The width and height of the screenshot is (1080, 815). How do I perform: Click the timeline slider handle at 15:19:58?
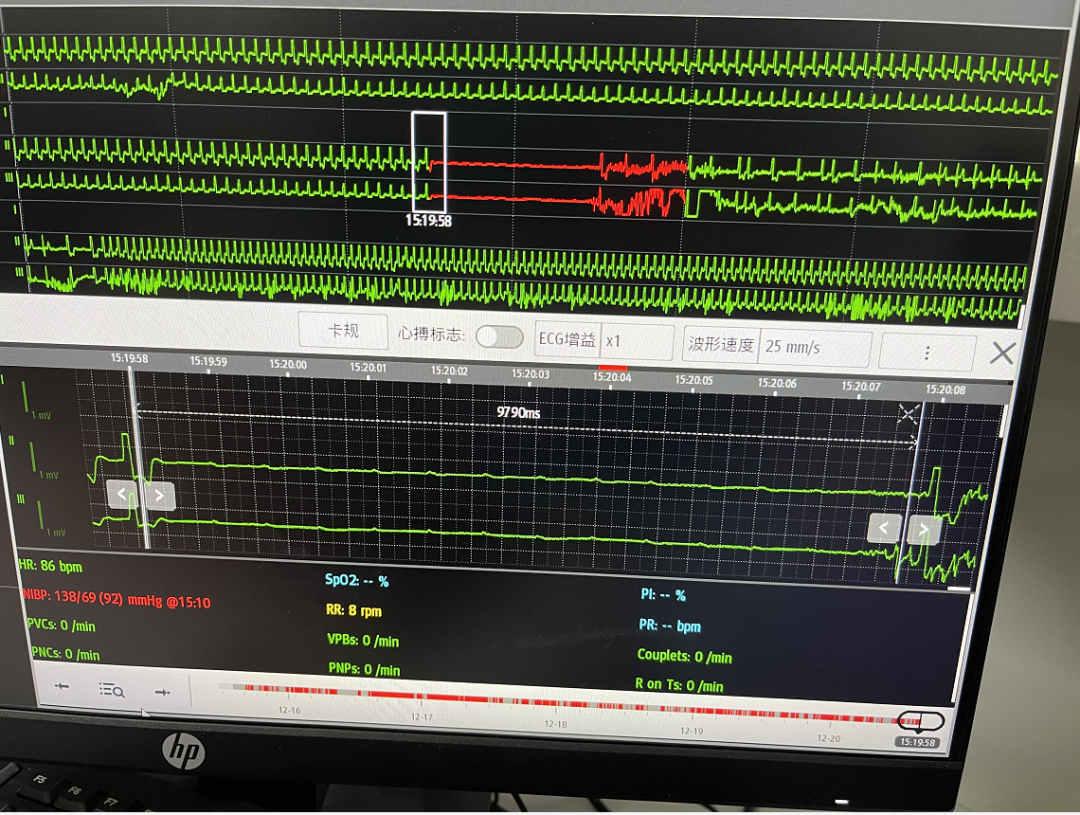coord(920,721)
